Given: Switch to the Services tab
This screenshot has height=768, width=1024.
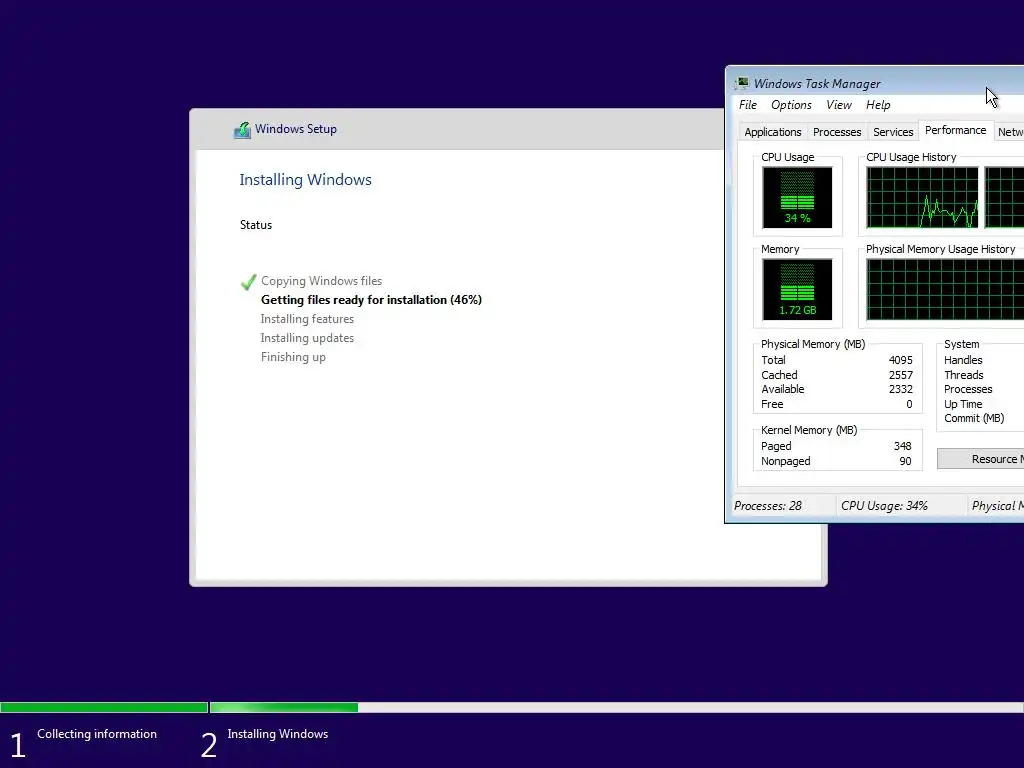Looking at the screenshot, I should (893, 132).
